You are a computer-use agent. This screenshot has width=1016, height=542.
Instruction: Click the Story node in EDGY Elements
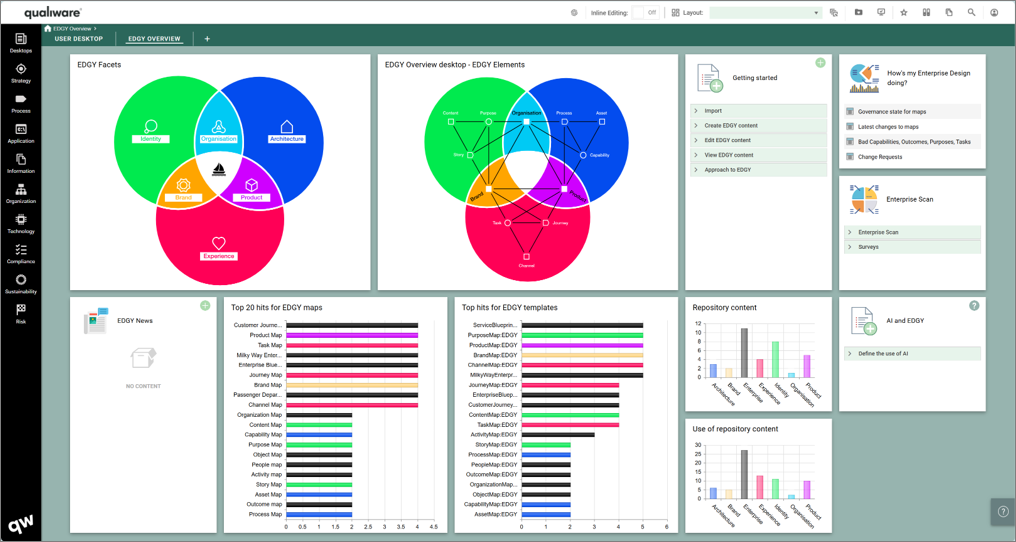pyautogui.click(x=470, y=155)
